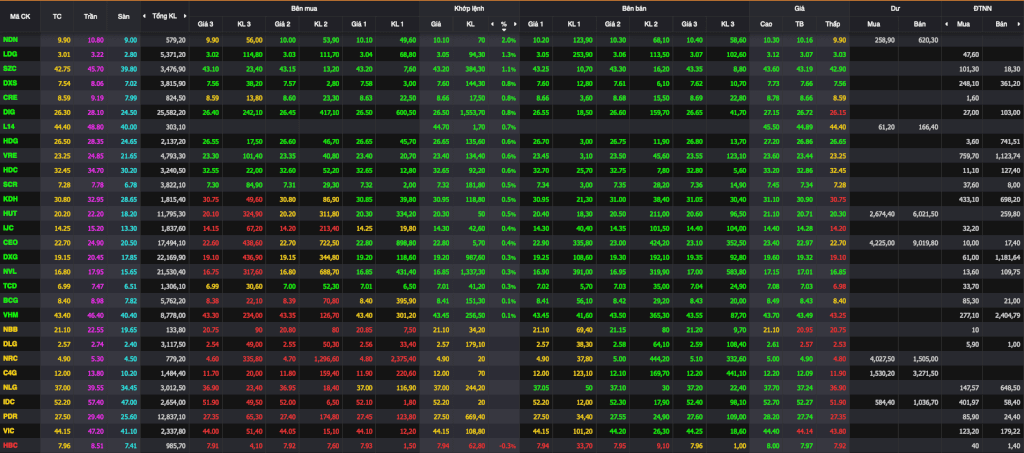Select stock symbol LDG
The height and width of the screenshot is (453, 1024).
(x=10, y=54)
